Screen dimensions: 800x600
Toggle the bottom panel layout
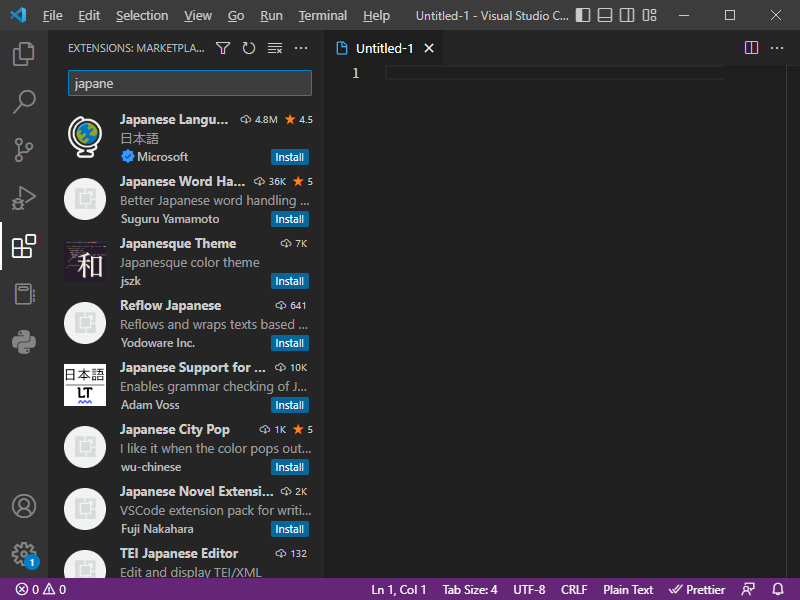[605, 15]
